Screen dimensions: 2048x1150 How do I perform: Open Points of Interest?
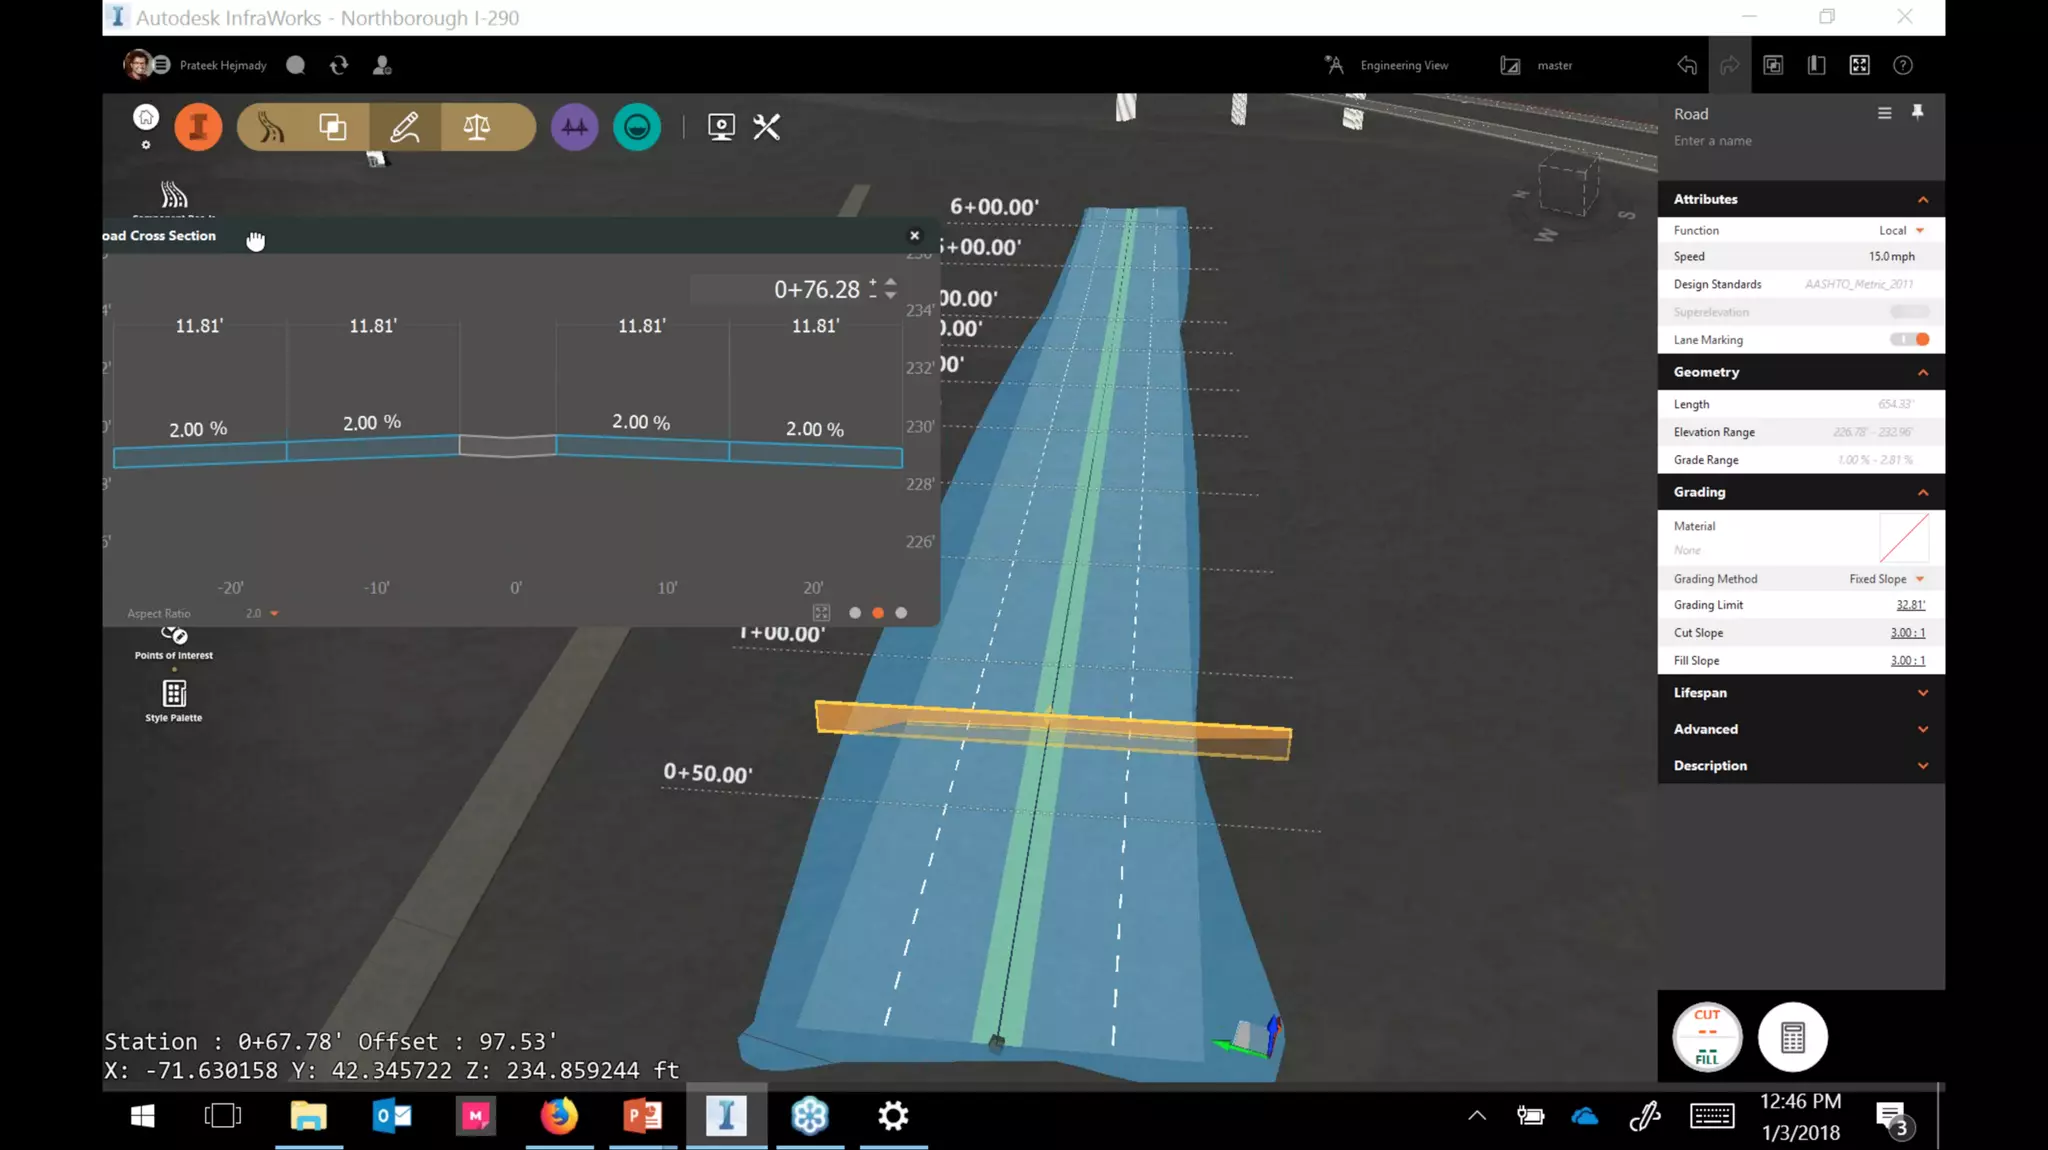click(x=174, y=643)
